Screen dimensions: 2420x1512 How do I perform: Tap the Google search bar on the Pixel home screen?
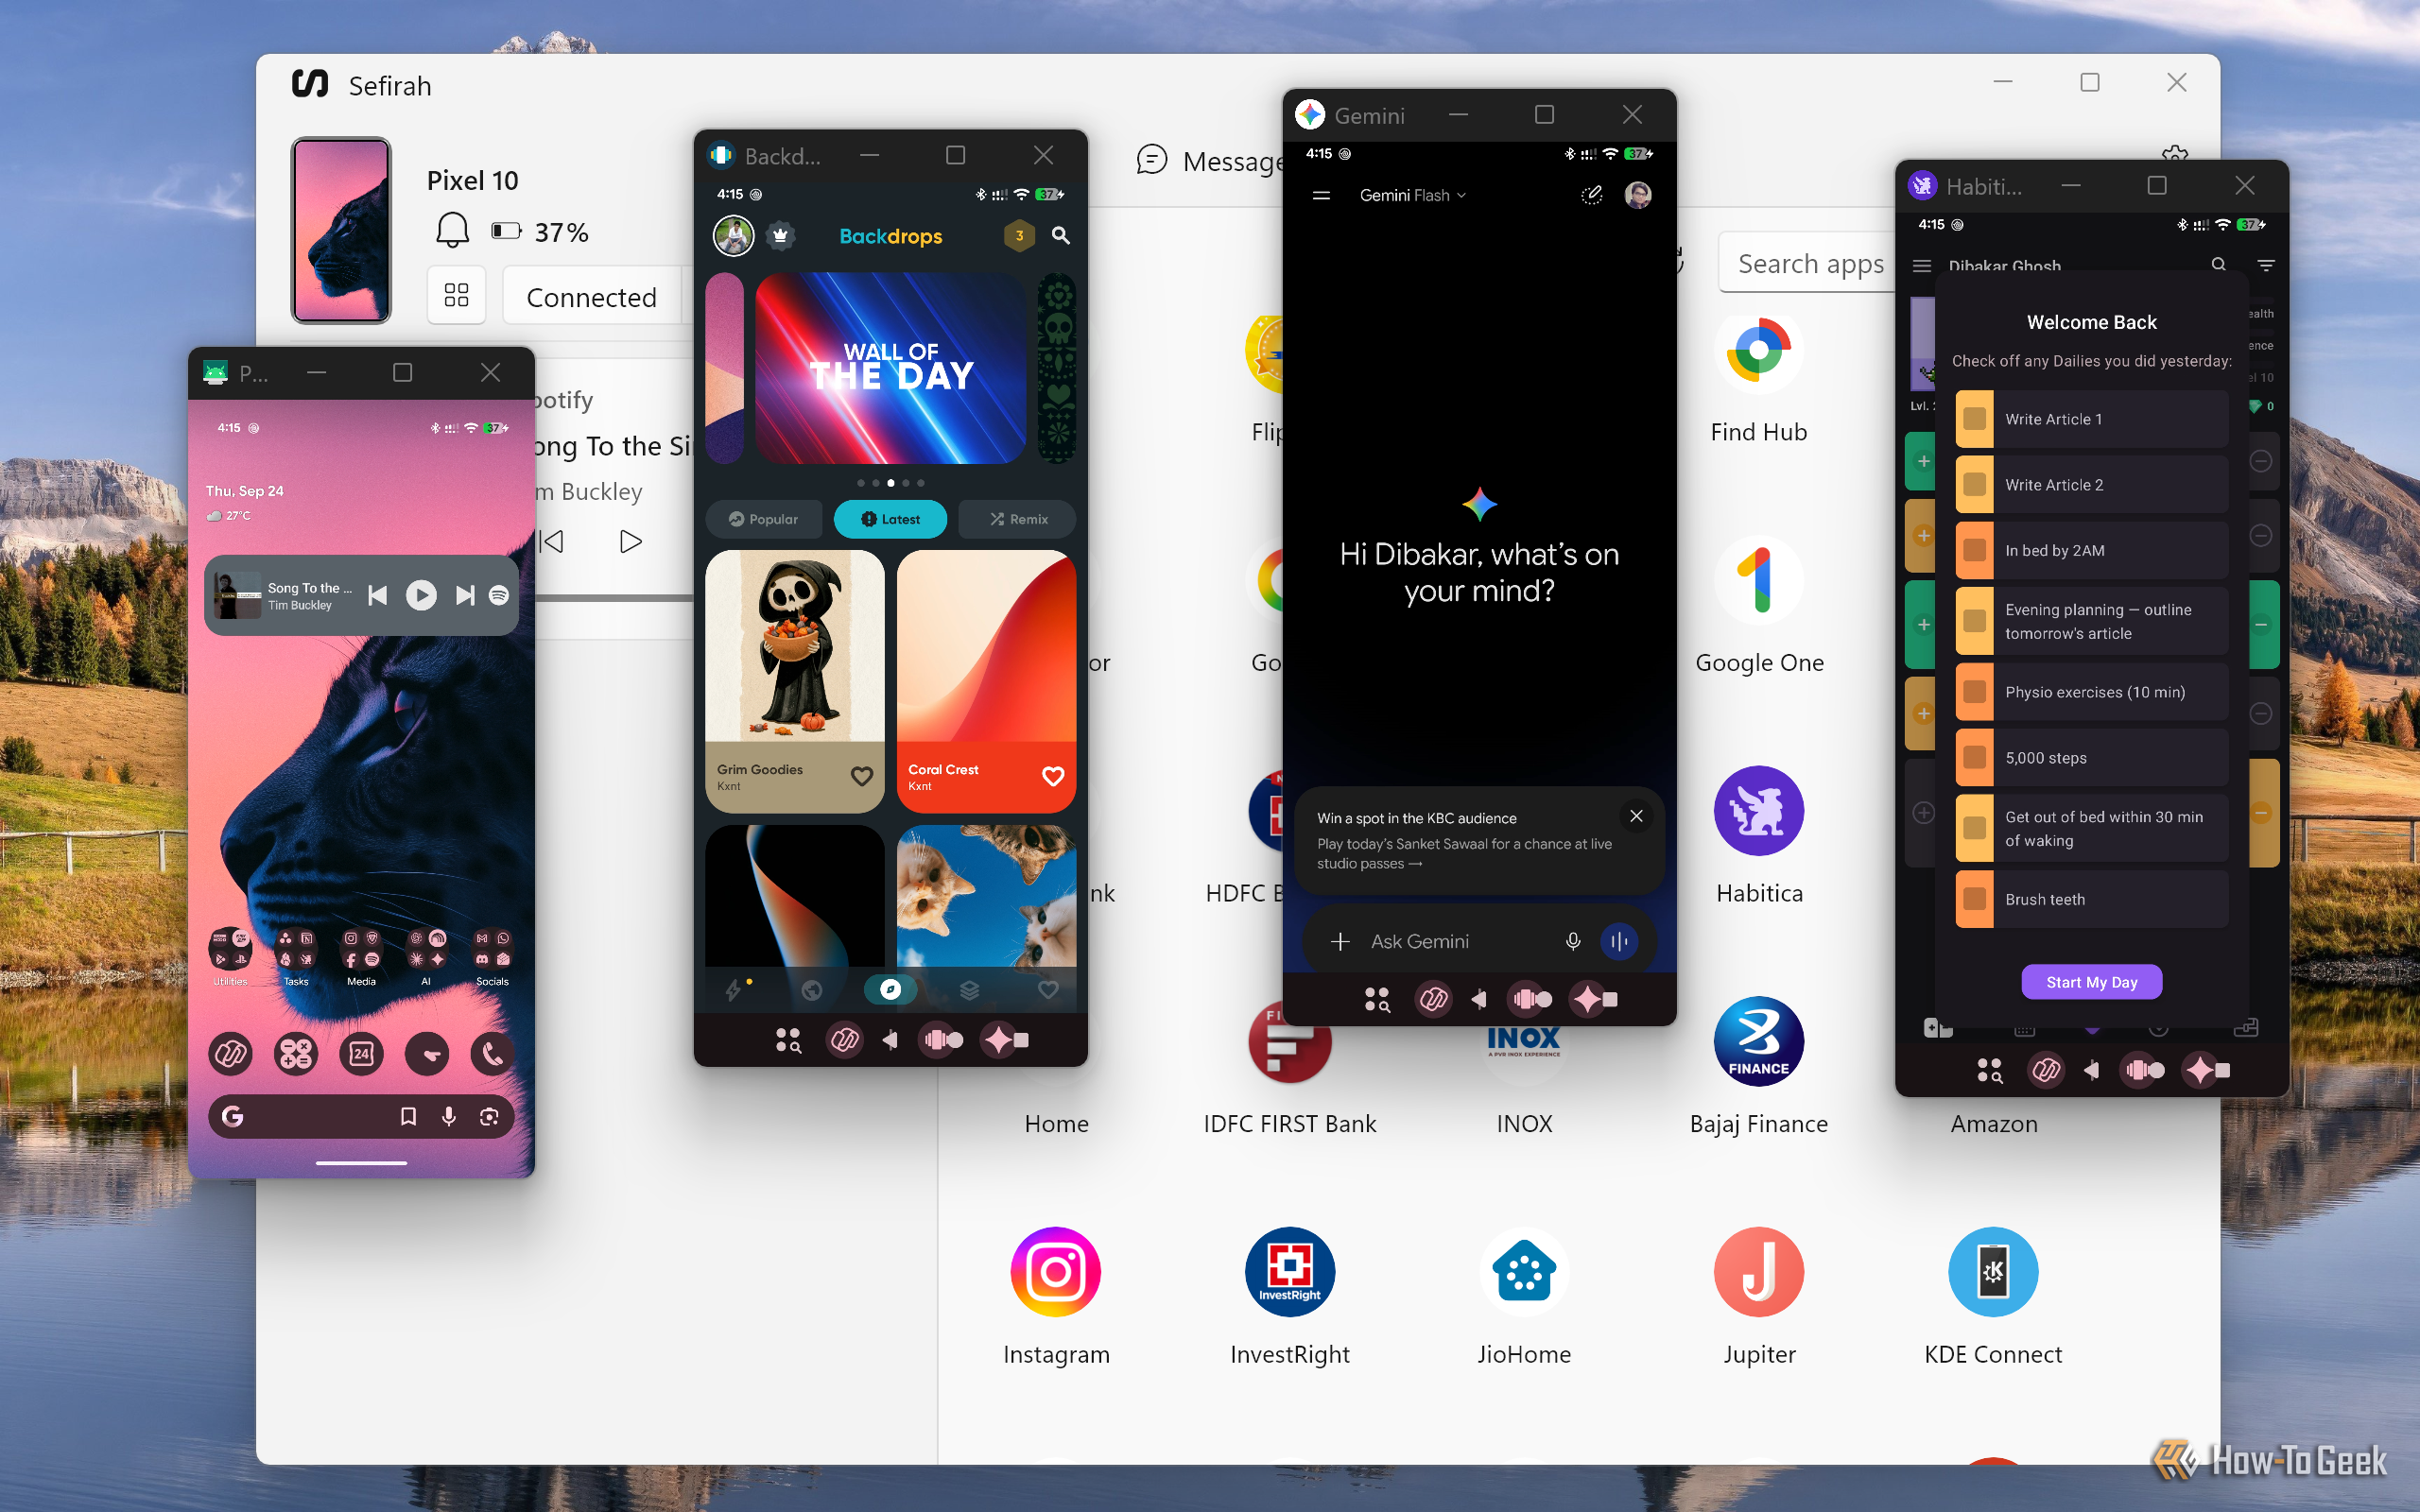coord(361,1116)
